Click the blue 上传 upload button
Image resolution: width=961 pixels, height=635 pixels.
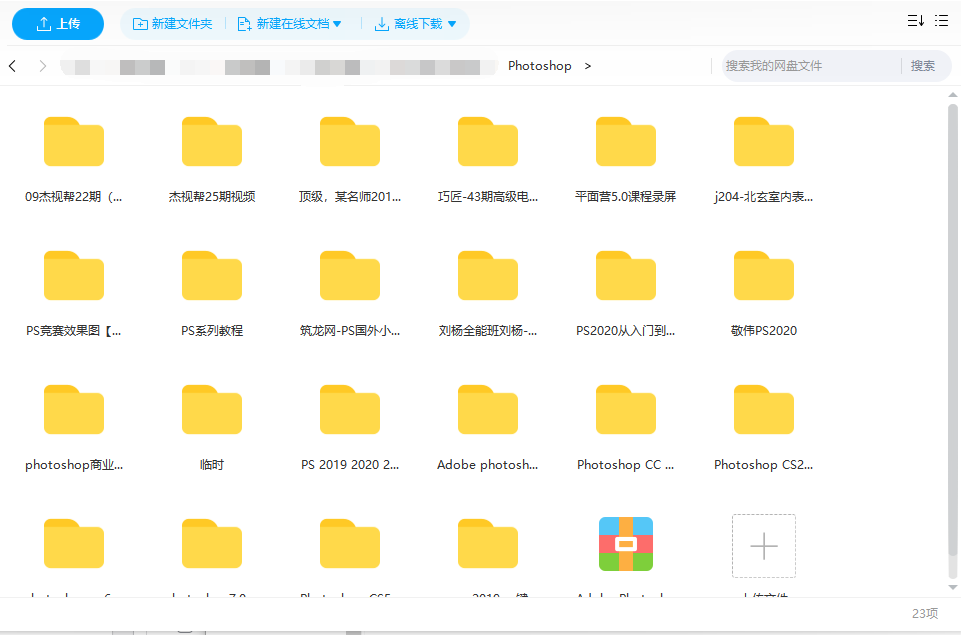58,24
